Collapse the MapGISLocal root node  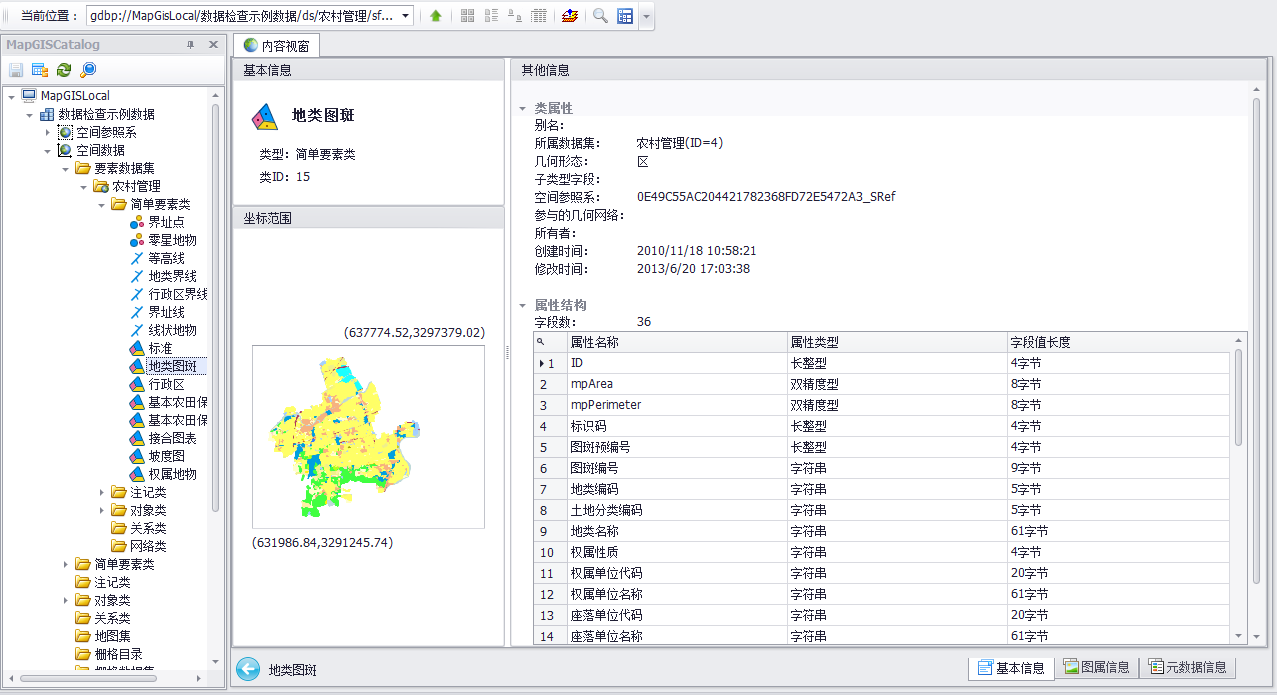tap(11, 96)
